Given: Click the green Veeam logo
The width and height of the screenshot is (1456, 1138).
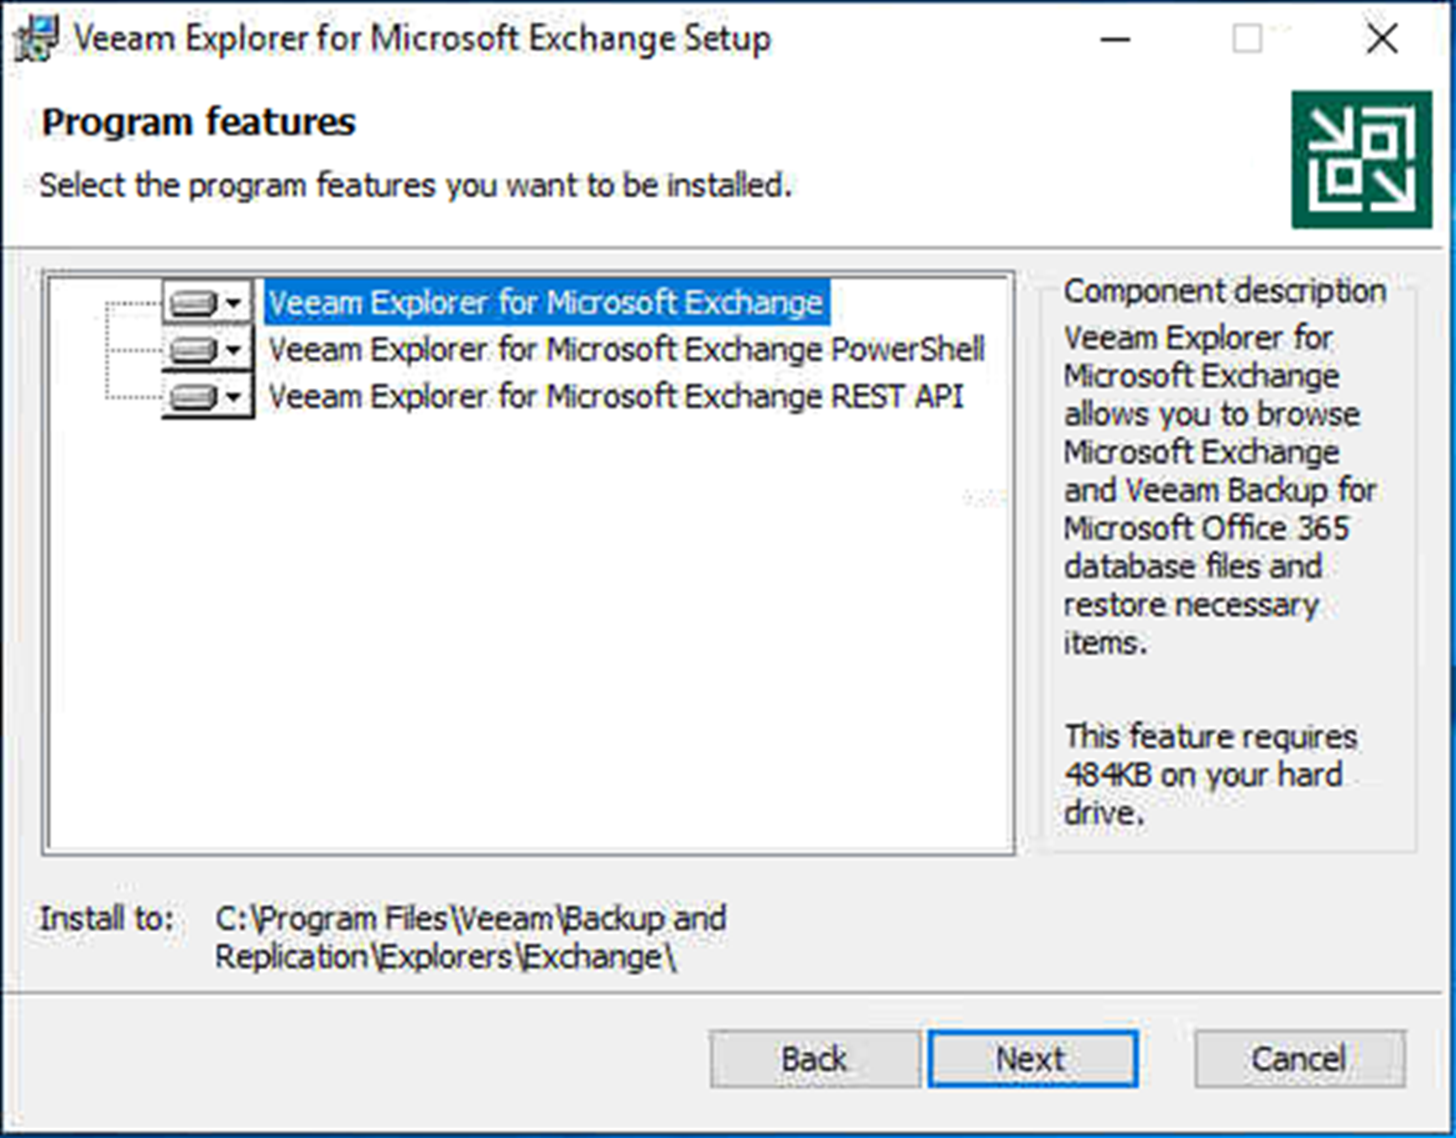Looking at the screenshot, I should 1361,160.
